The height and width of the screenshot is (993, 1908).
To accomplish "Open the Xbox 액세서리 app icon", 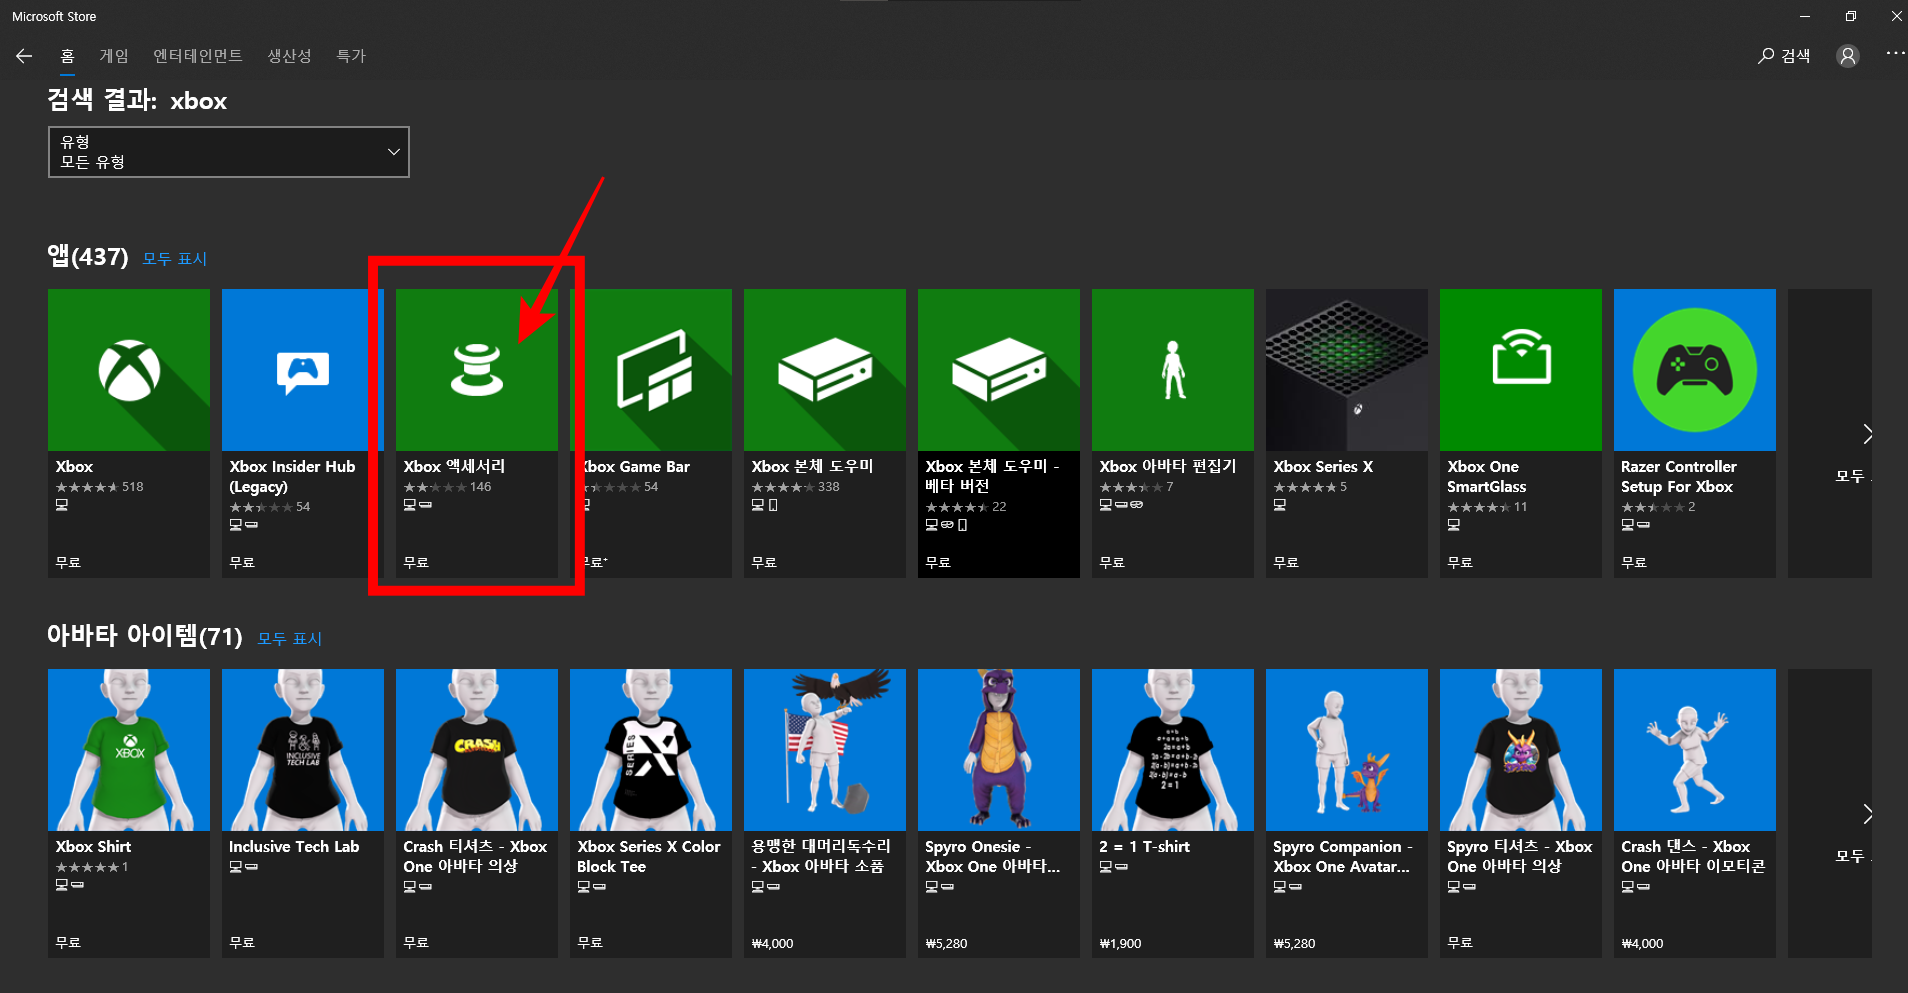I will point(477,370).
